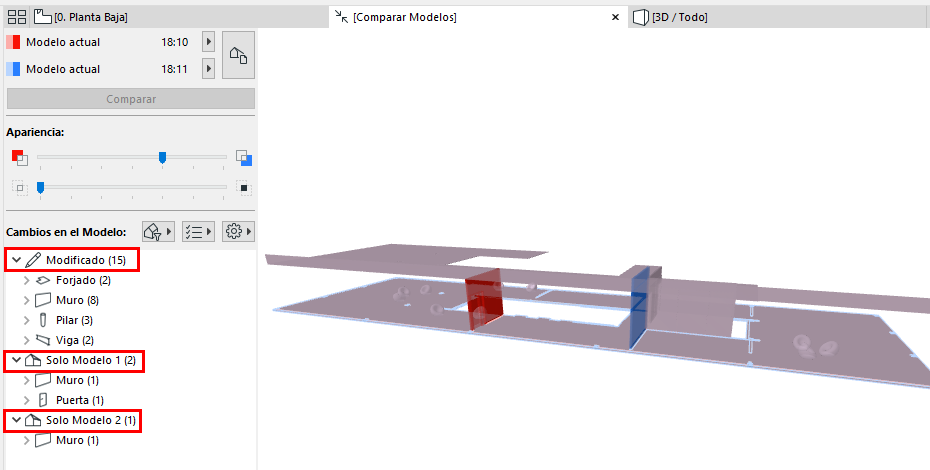Click the Comparar button
This screenshot has height=470, width=930.
click(130, 99)
